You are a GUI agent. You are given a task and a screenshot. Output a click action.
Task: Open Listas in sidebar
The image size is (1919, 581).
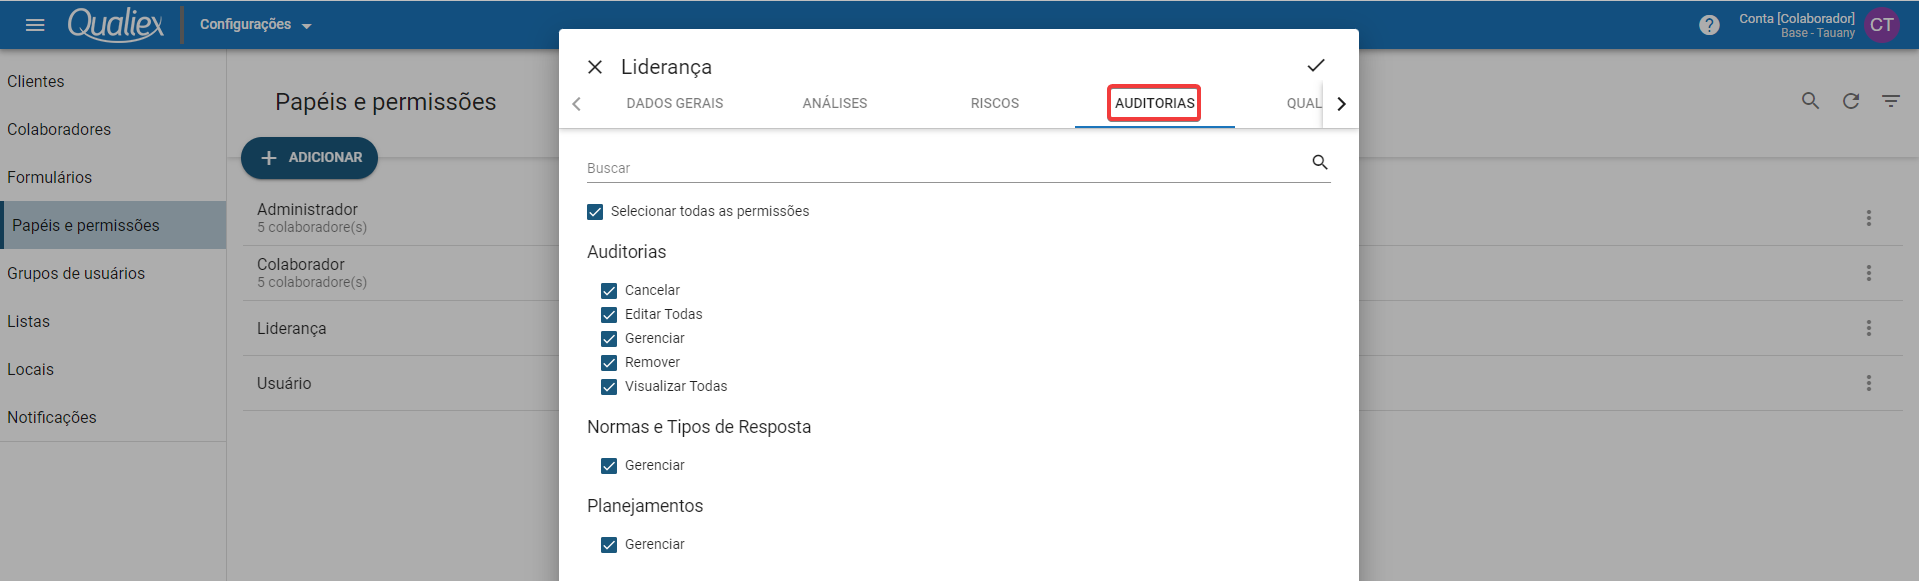[x=113, y=321]
